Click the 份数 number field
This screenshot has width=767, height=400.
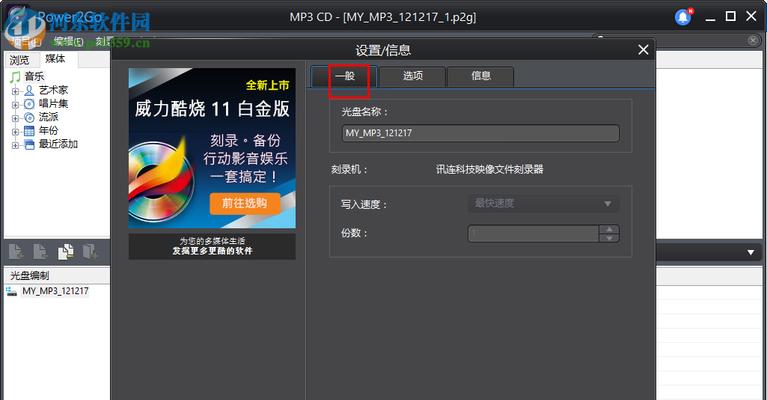pyautogui.click(x=534, y=234)
